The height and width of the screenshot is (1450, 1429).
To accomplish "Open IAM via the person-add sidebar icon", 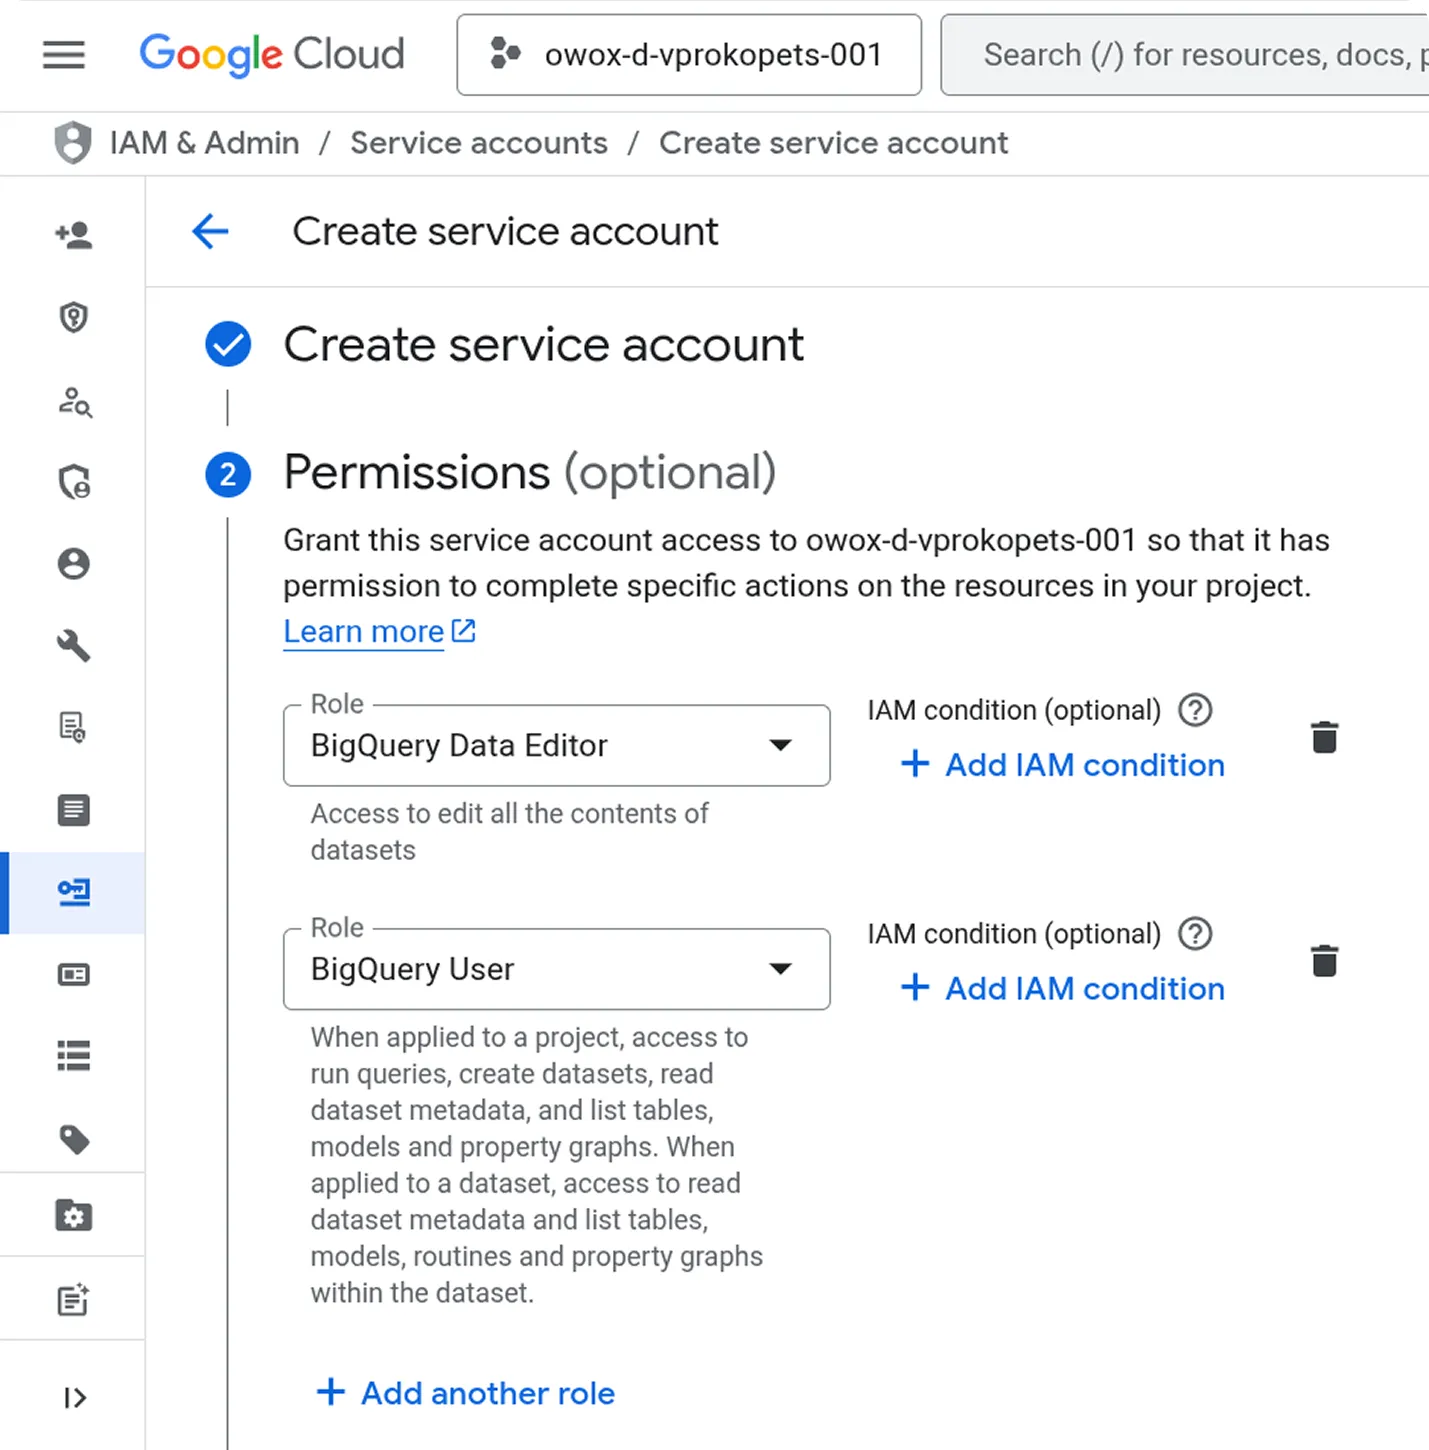I will (x=73, y=235).
